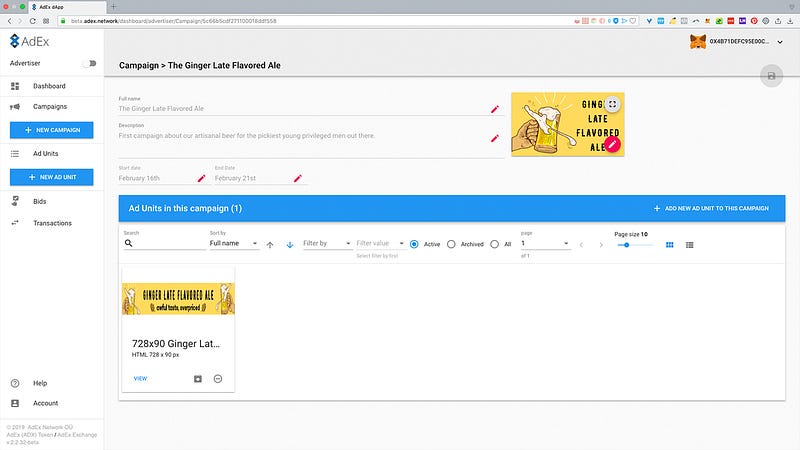
Task: Toggle the Advertiser/Publisher switch
Action: coord(90,63)
